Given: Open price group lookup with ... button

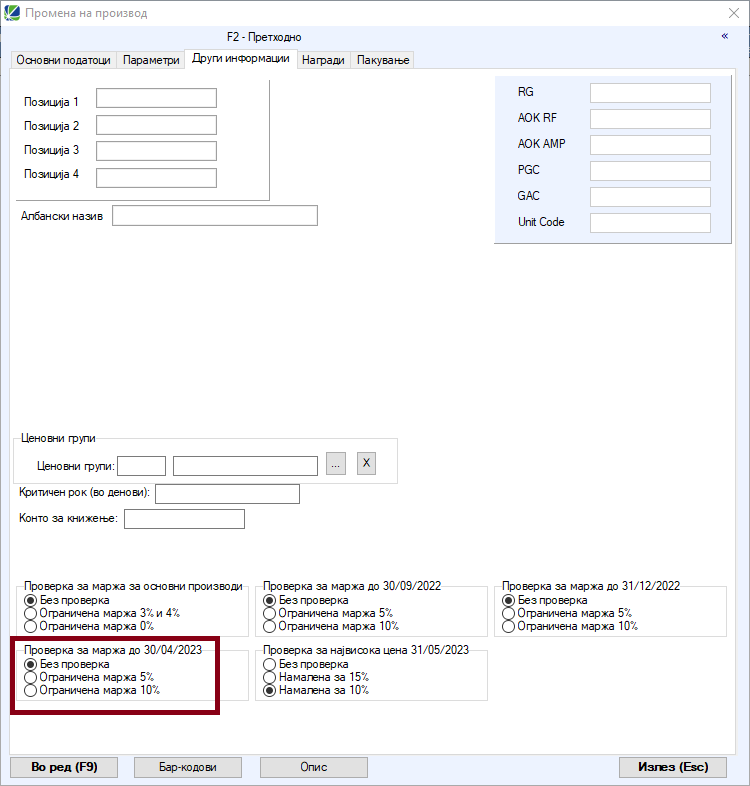Looking at the screenshot, I should tap(335, 463).
